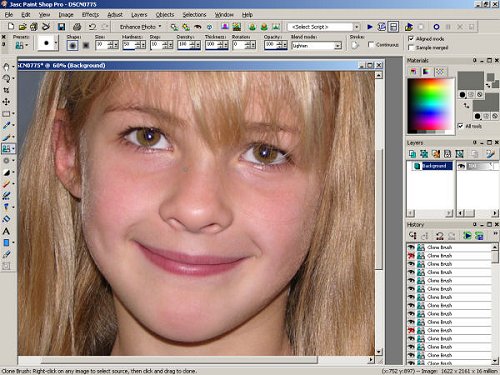This screenshot has width=500, height=375.
Task: Open the Effects menu
Action: (x=90, y=15)
